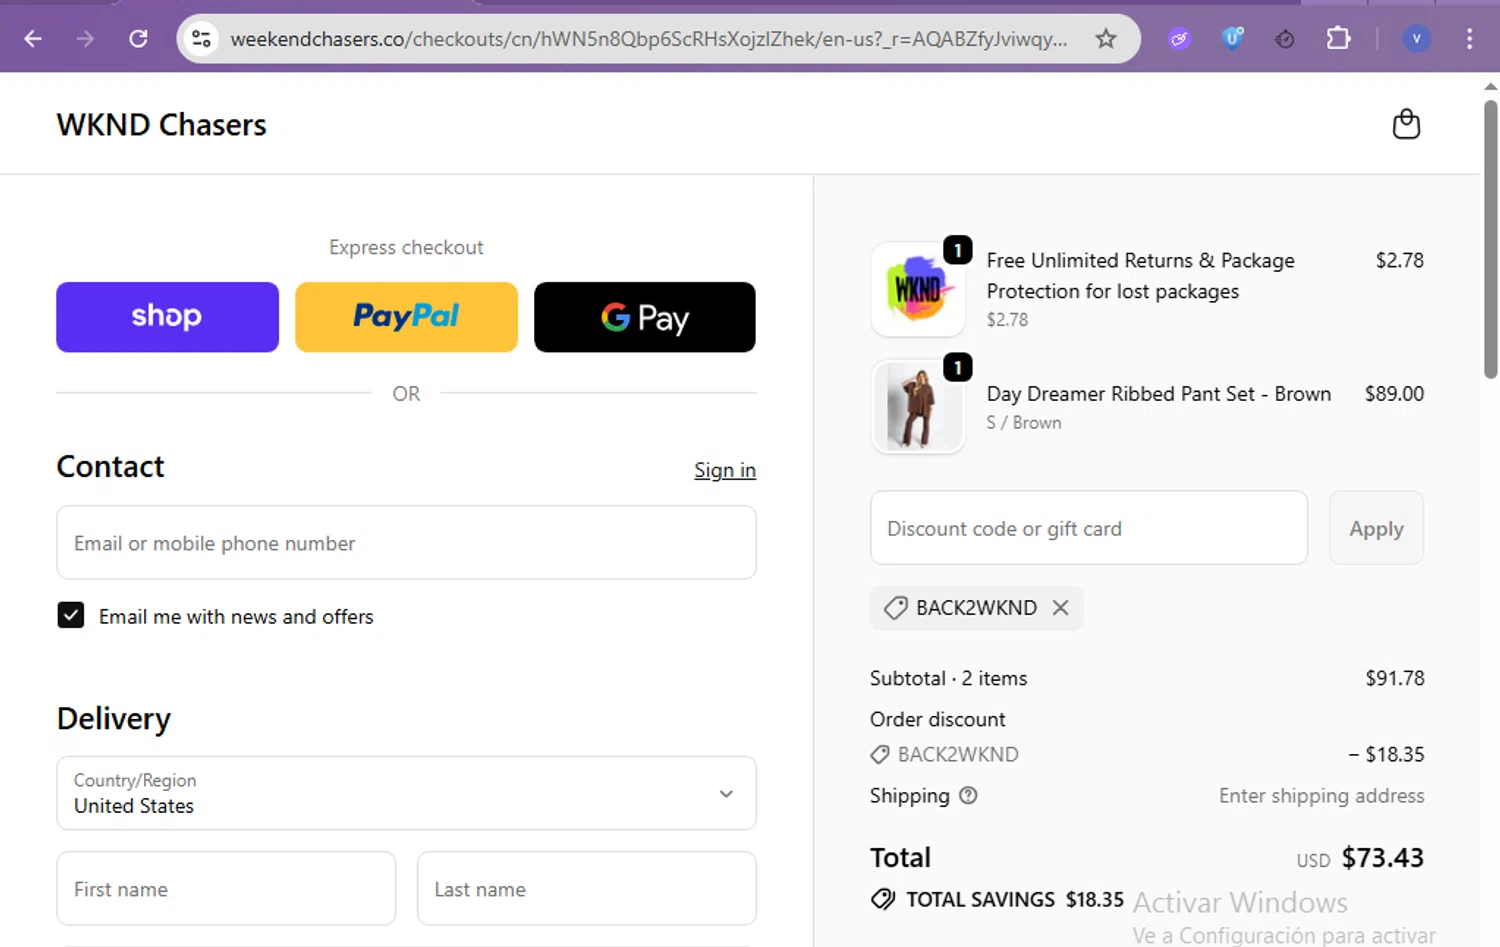Remove the BACK2WKND discount code

tap(1061, 608)
